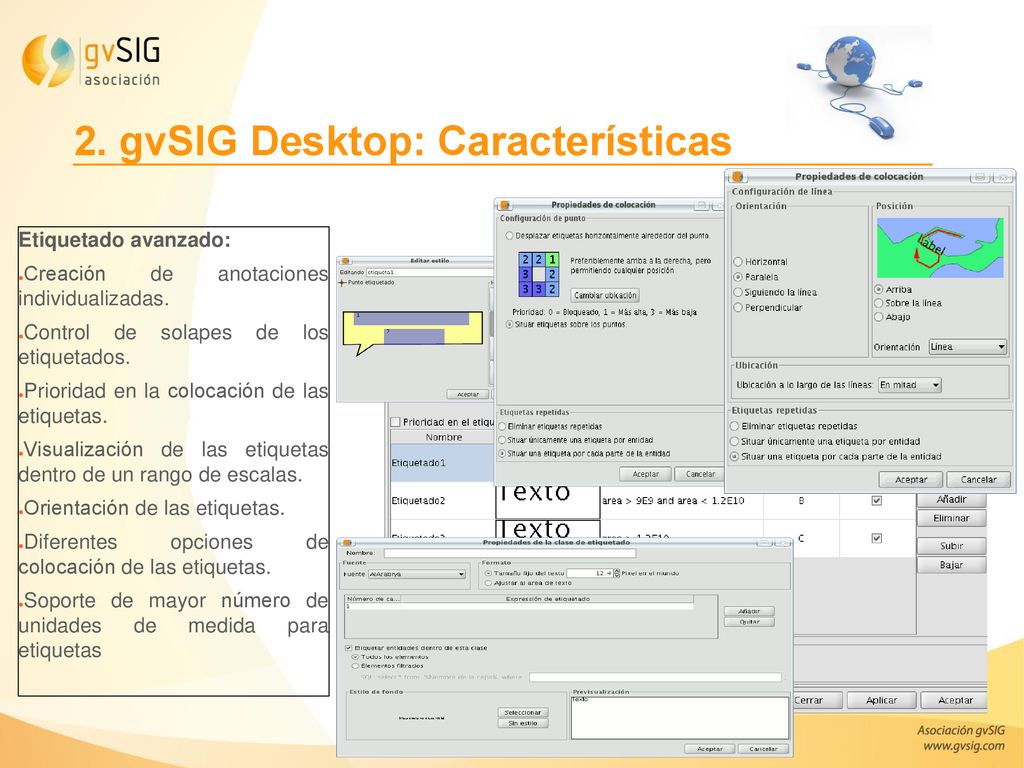Pick the white center cell of priority grid
This screenshot has height=768, width=1024.
pyautogui.click(x=539, y=274)
